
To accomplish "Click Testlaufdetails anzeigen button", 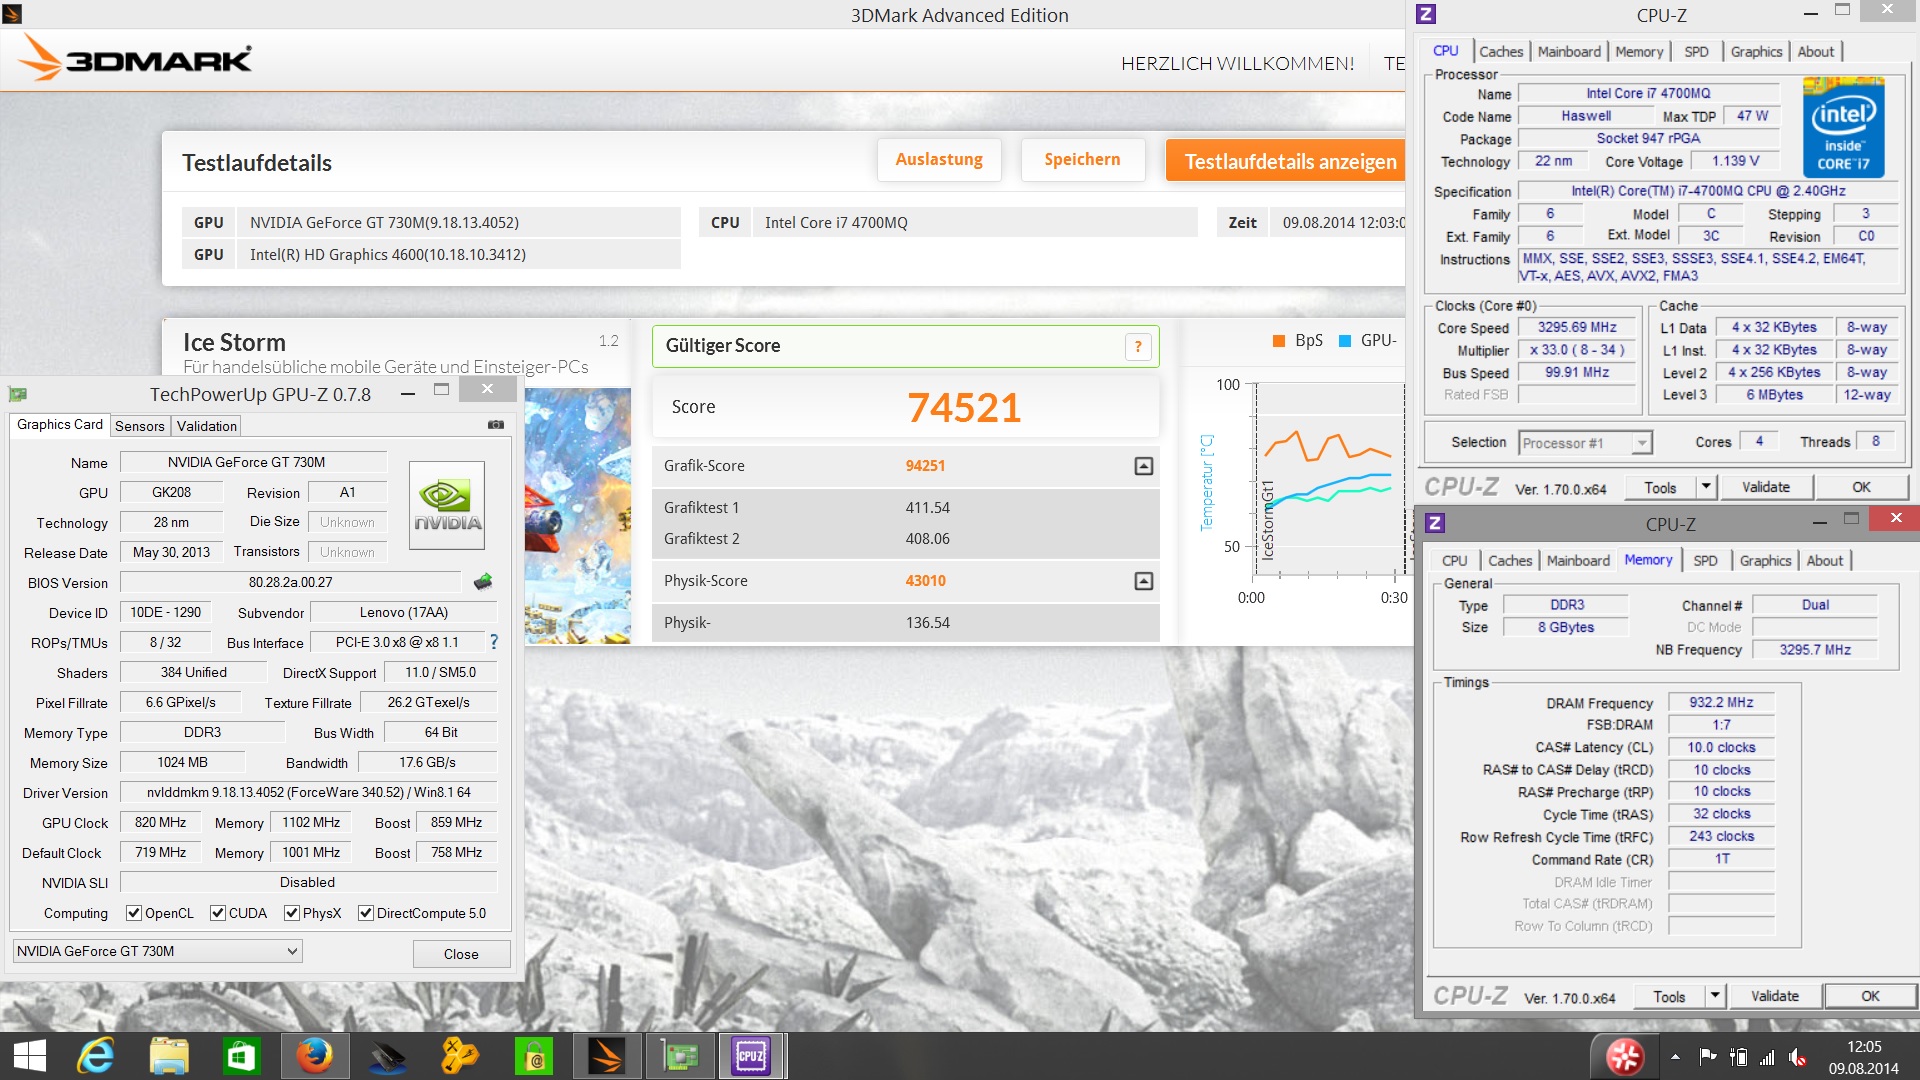I will click(x=1285, y=161).
